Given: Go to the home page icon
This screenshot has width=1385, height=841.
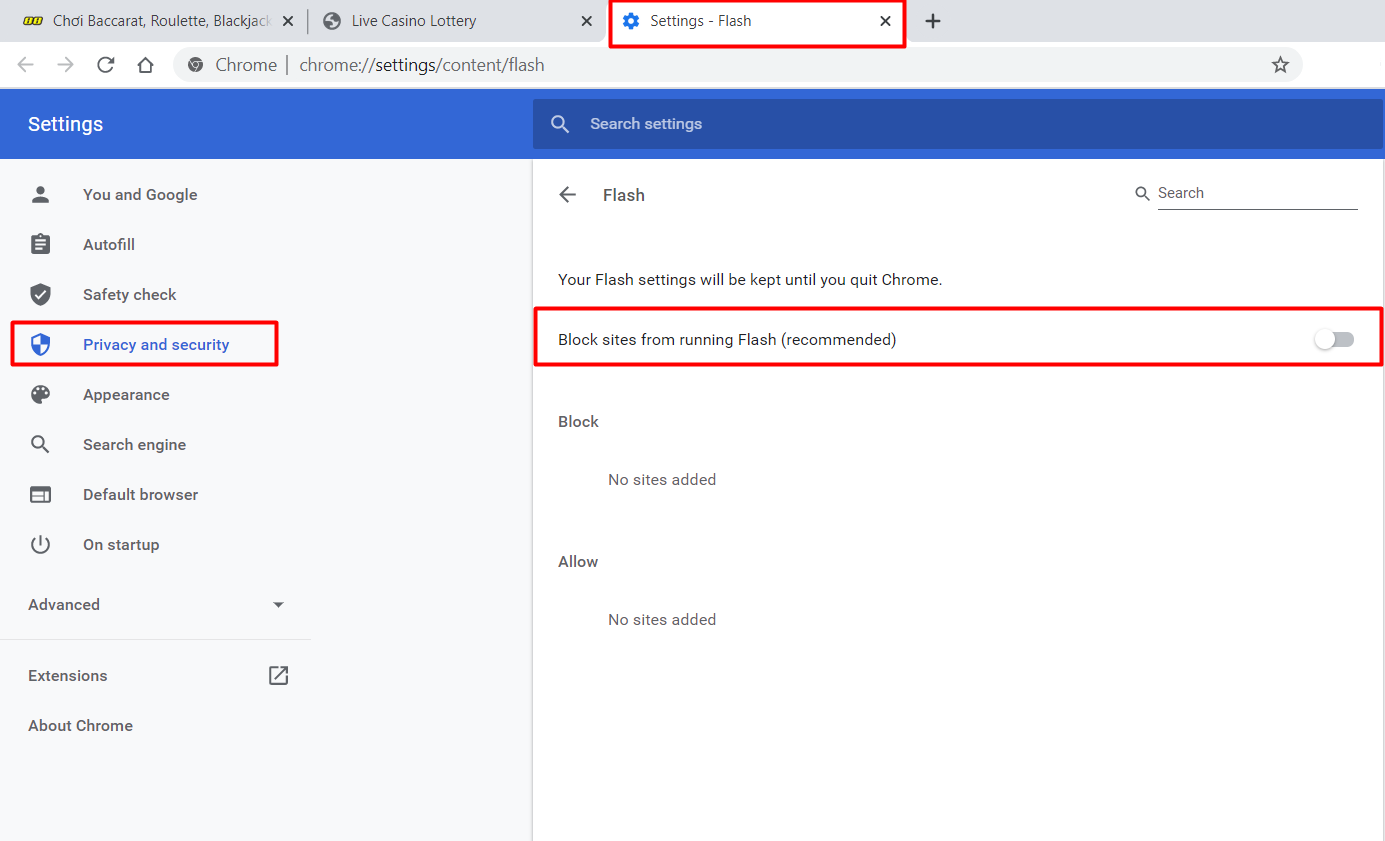Looking at the screenshot, I should pyautogui.click(x=146, y=65).
